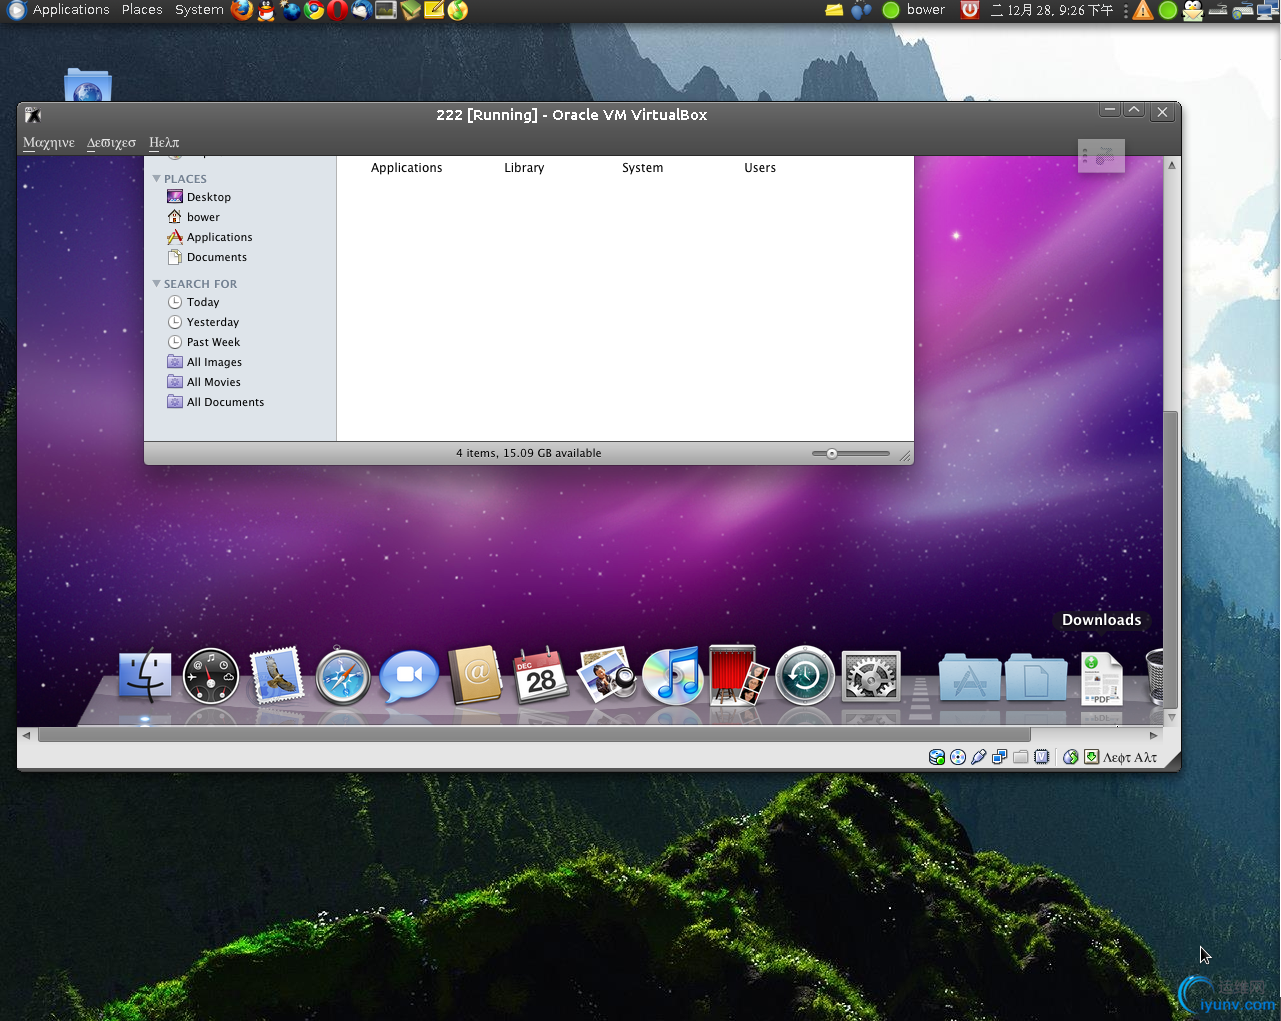Open the QQ penguin launcher in panel
Image resolution: width=1281 pixels, height=1021 pixels.
point(266,10)
